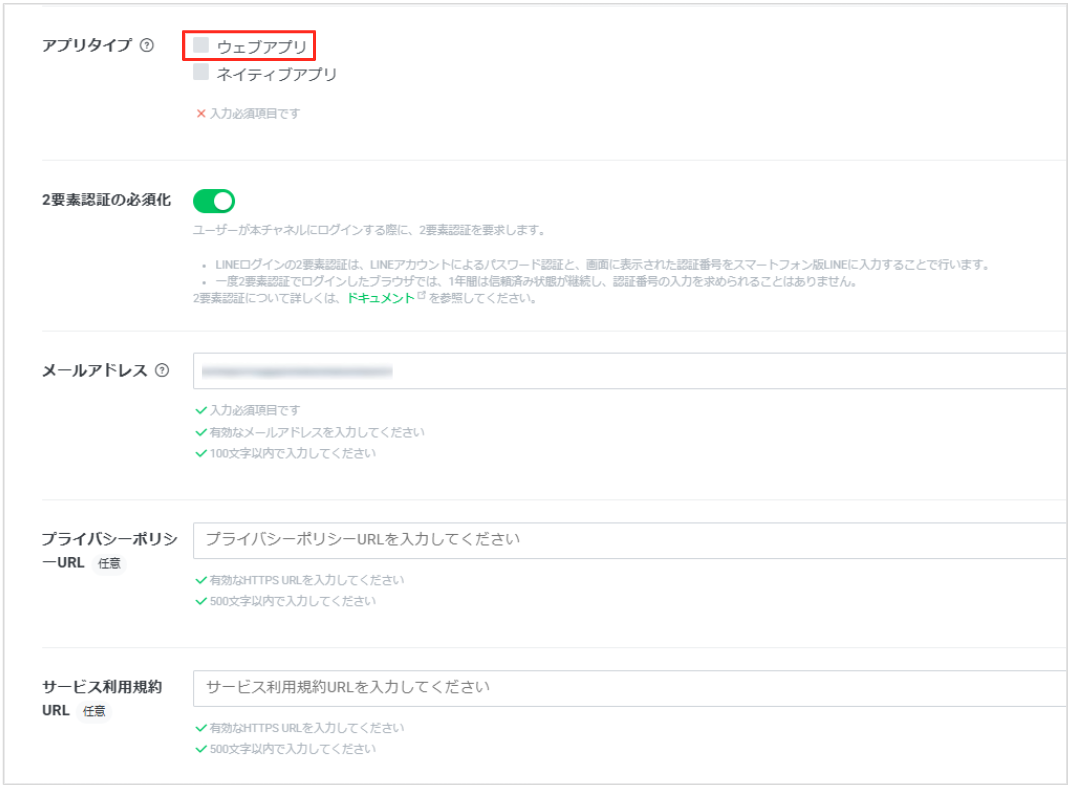Focus the プライバシーポリシーURL input field
This screenshot has width=1073, height=789.
630,540
